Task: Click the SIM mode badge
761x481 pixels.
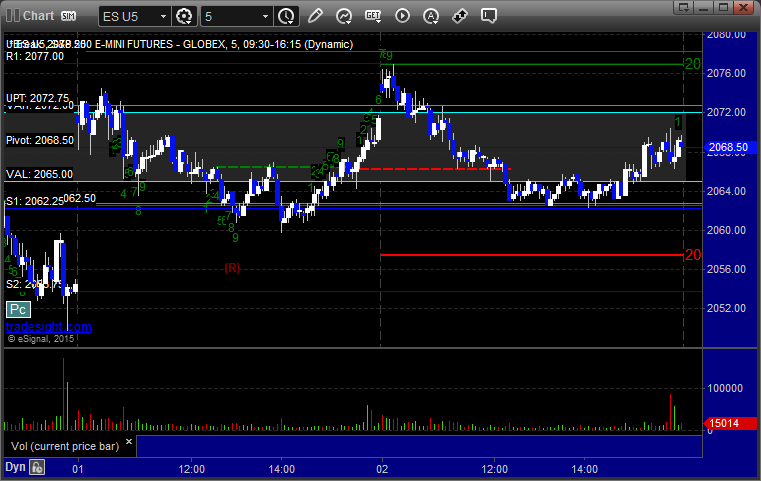Action: pos(68,16)
